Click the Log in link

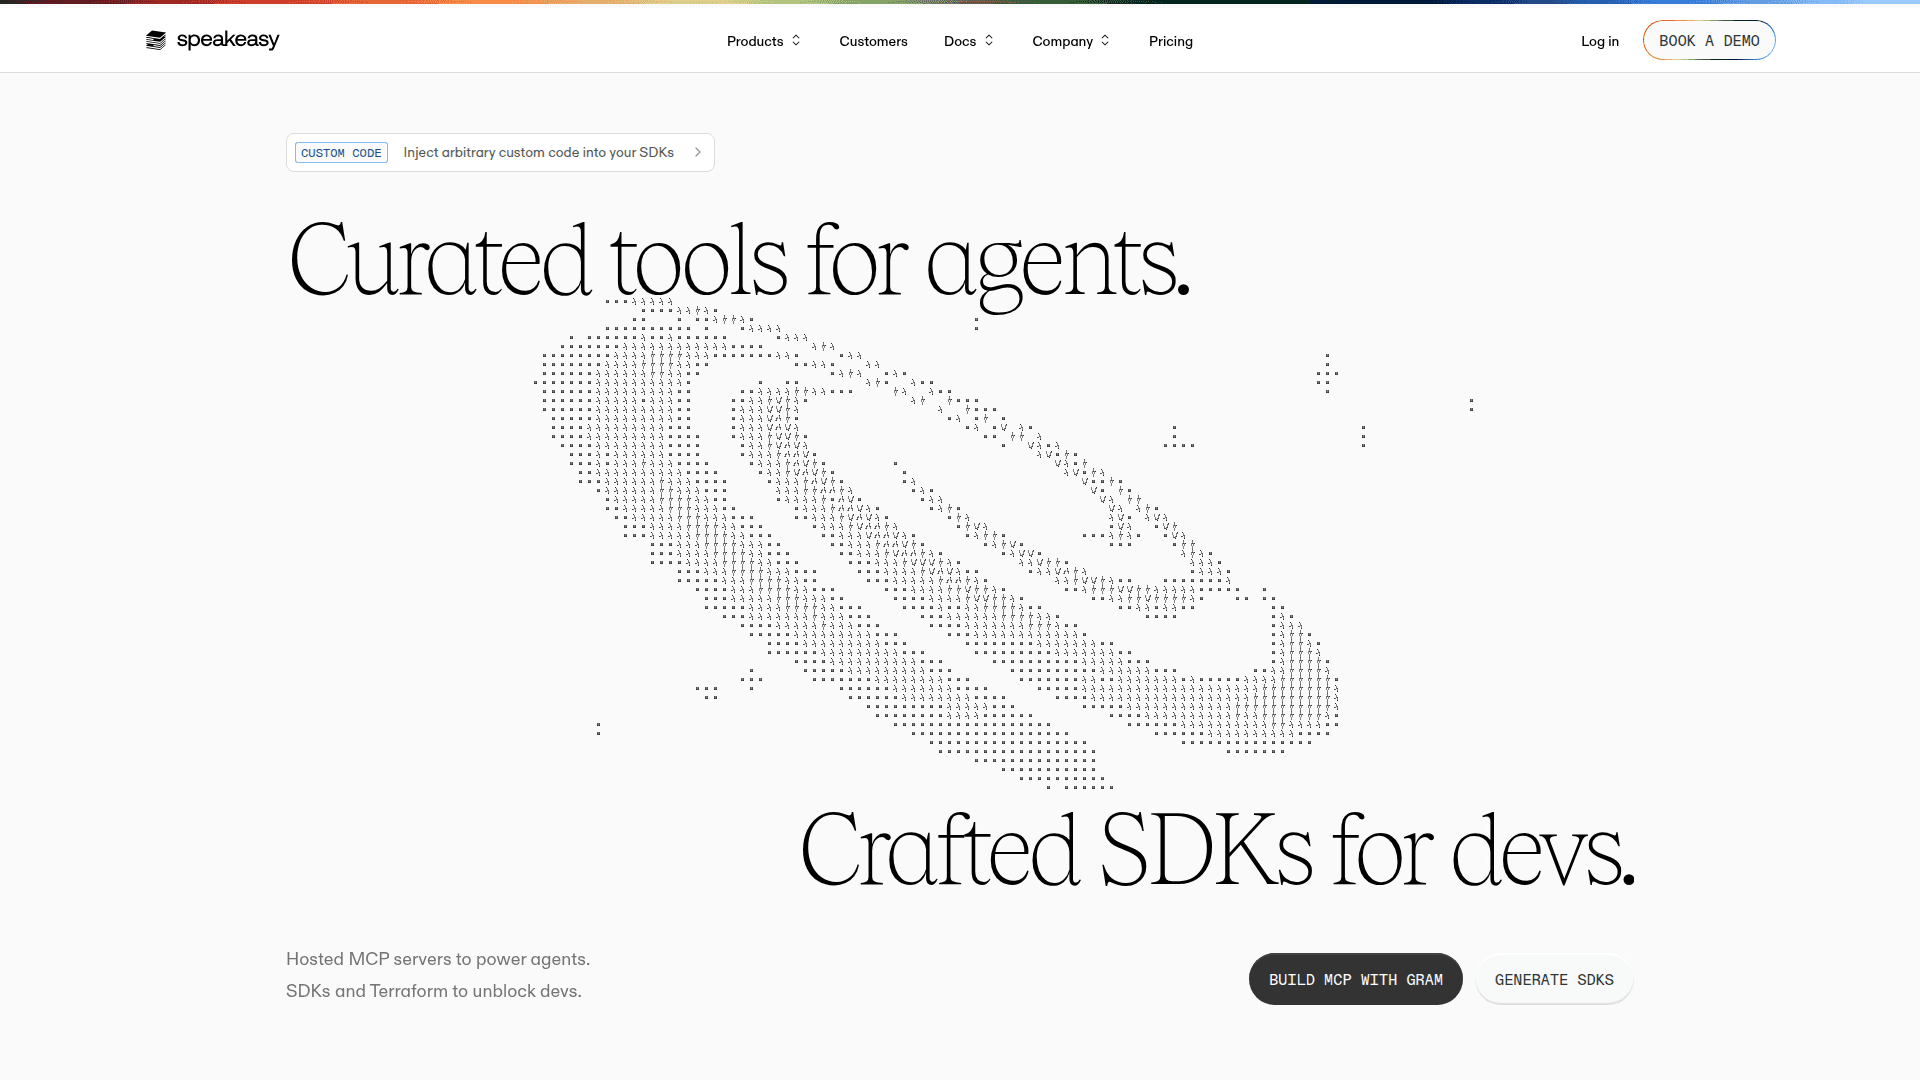click(1599, 41)
